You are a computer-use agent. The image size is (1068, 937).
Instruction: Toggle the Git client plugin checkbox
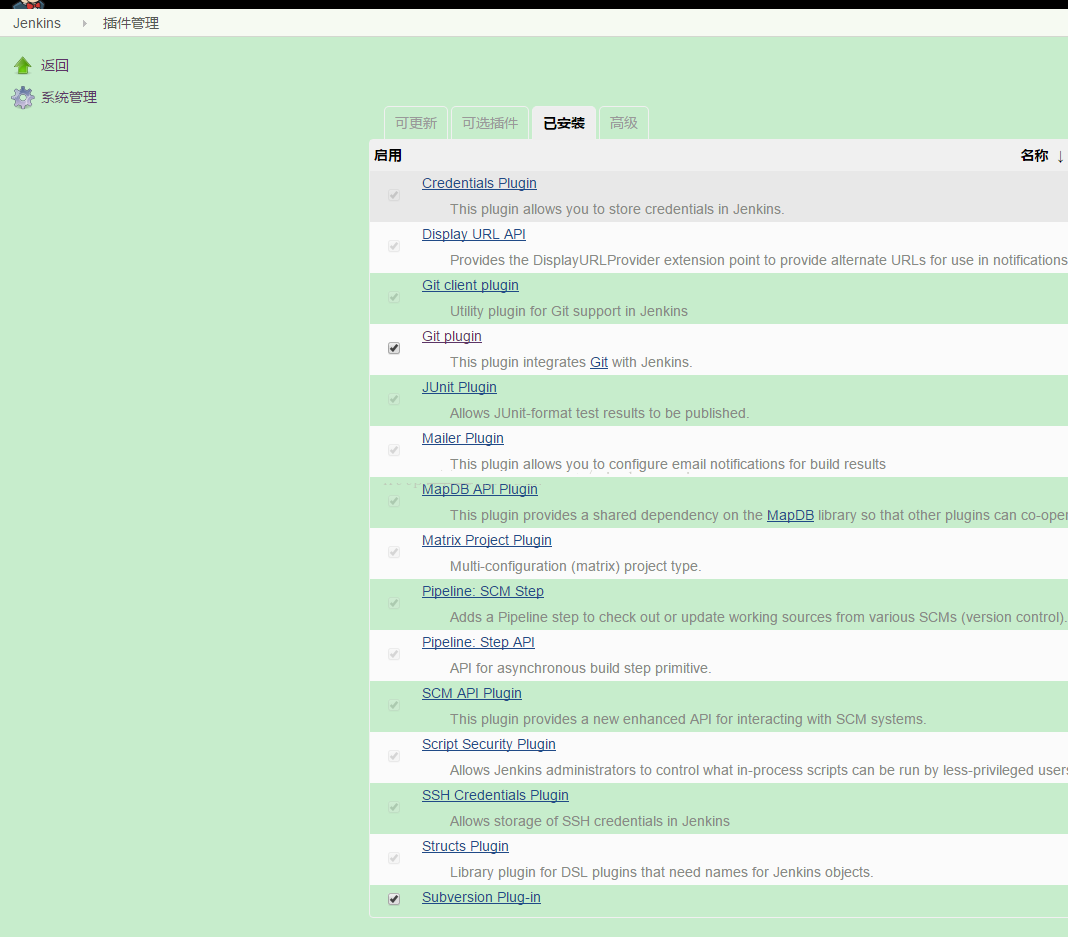click(x=394, y=298)
